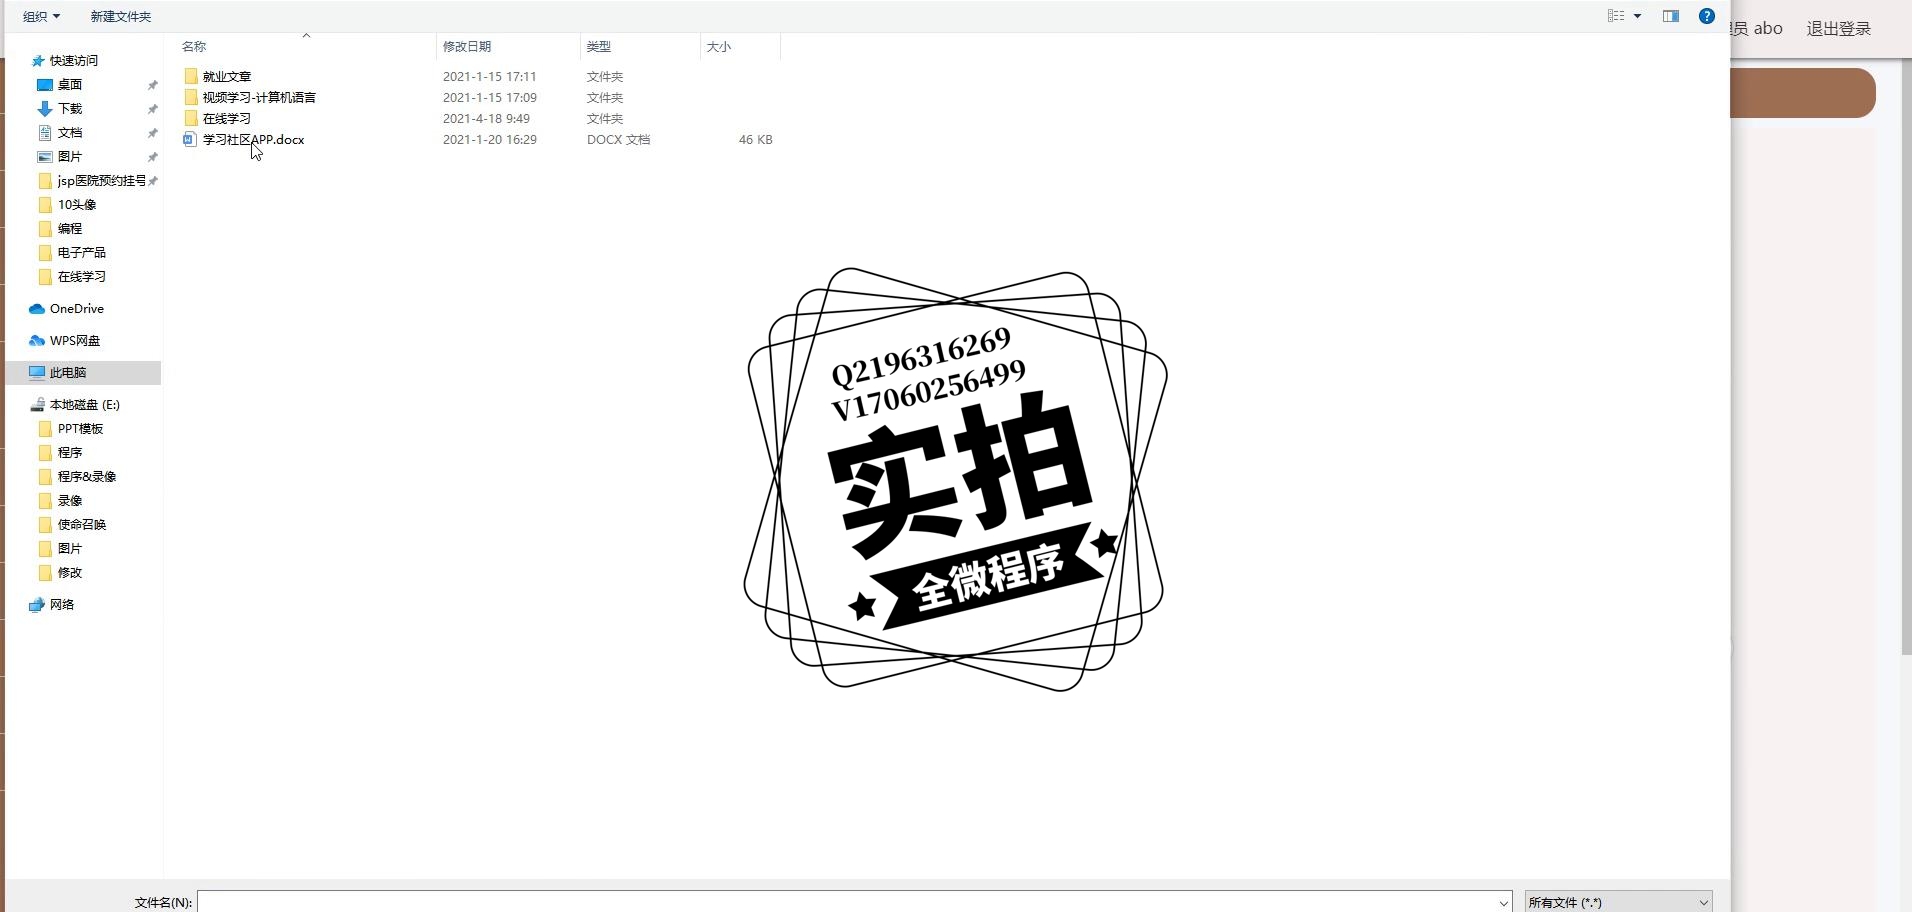Select 快速访问 in the navigation pane
The width and height of the screenshot is (1912, 912).
(74, 60)
